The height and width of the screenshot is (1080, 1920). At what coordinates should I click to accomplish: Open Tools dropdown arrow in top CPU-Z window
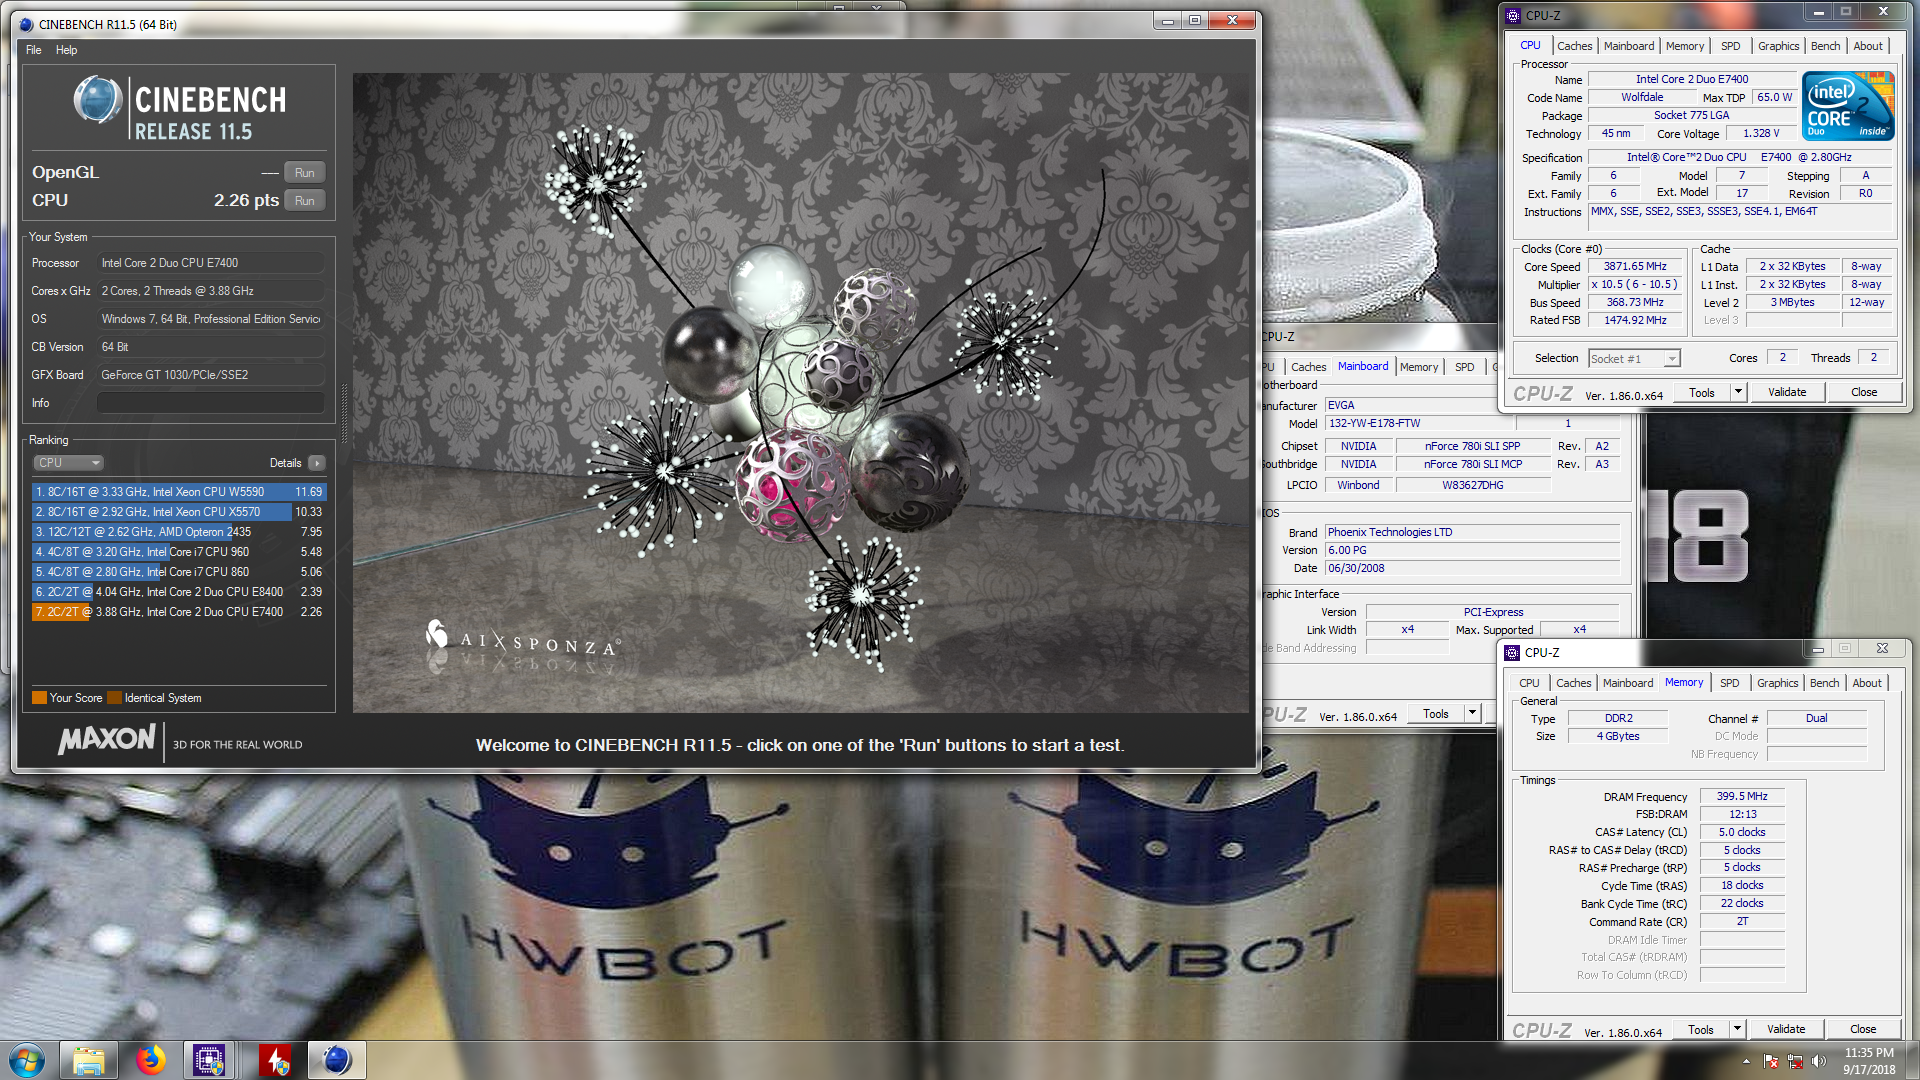[1738, 393]
